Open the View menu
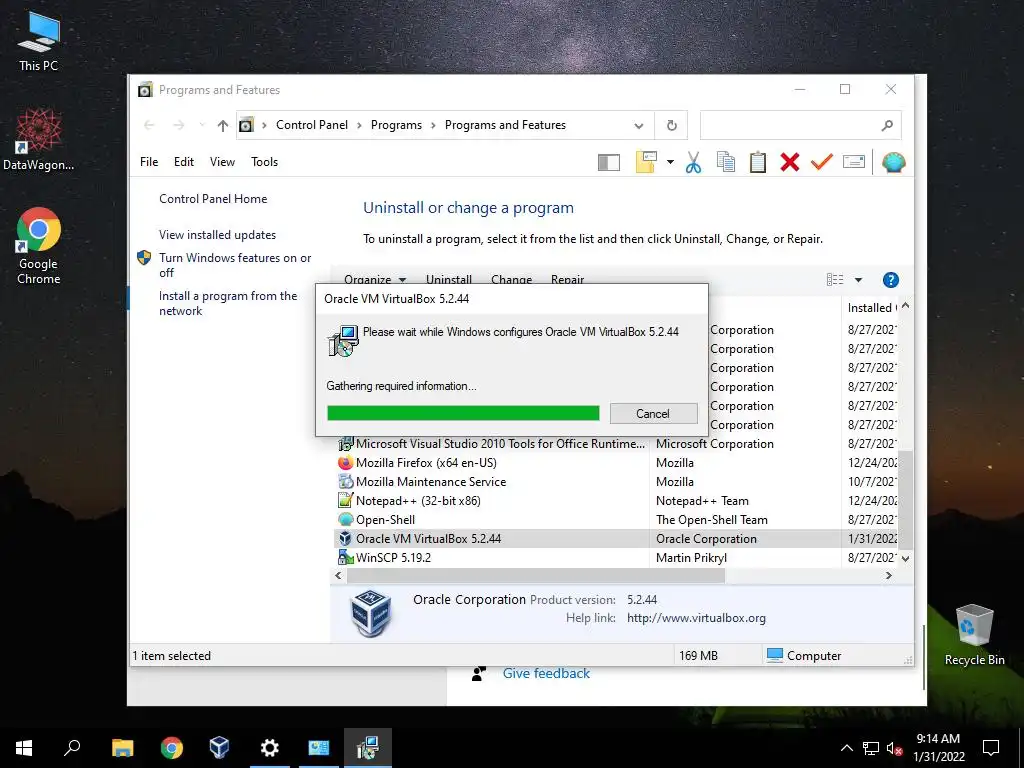The width and height of the screenshot is (1024, 768). [222, 162]
